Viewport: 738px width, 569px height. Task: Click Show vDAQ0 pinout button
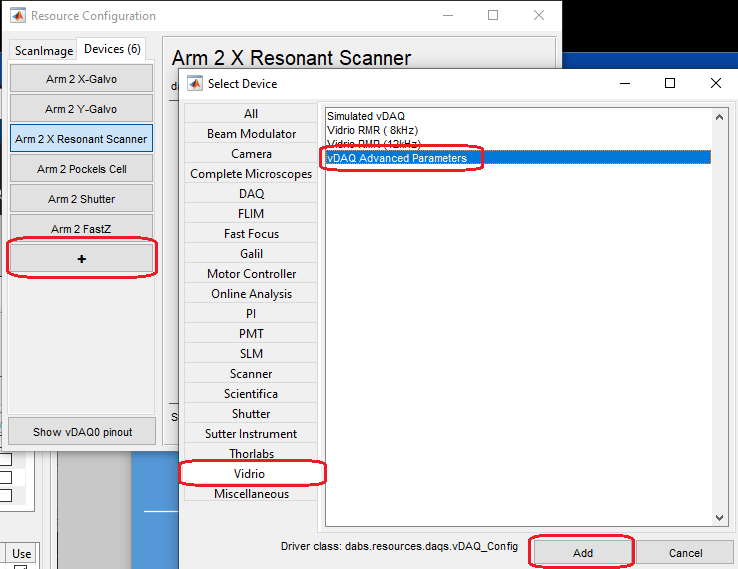click(x=81, y=432)
